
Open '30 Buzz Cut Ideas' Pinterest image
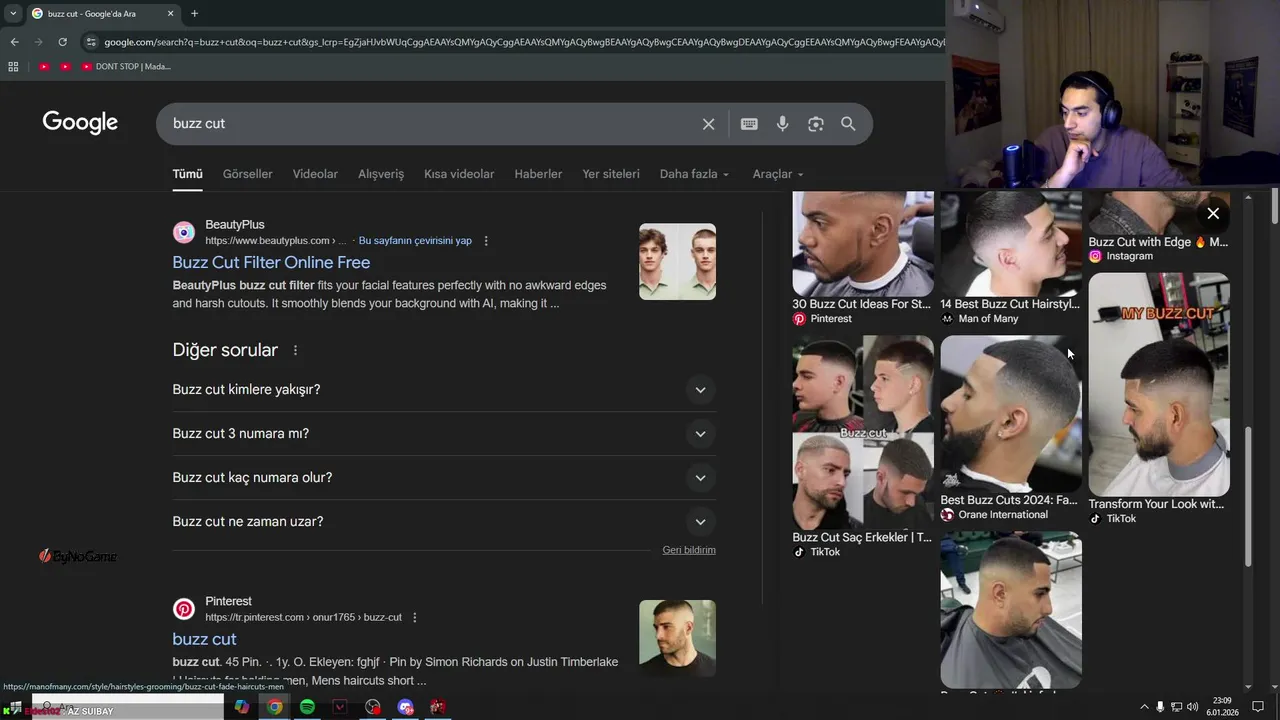click(863, 243)
